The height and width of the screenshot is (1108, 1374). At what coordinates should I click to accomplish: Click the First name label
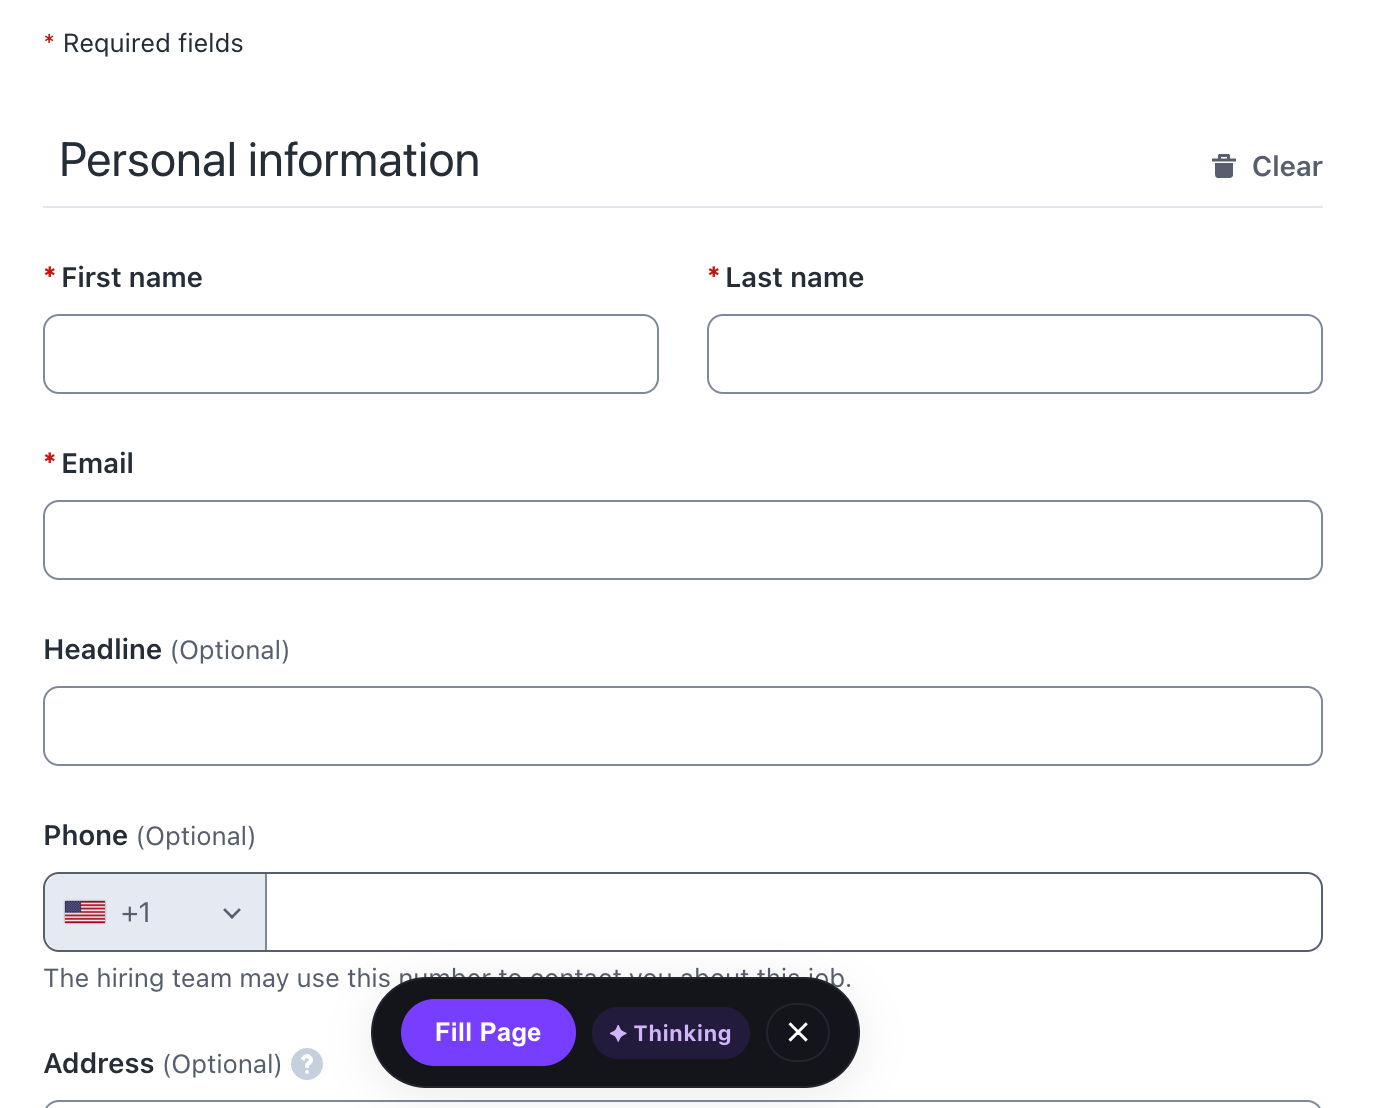tap(131, 278)
